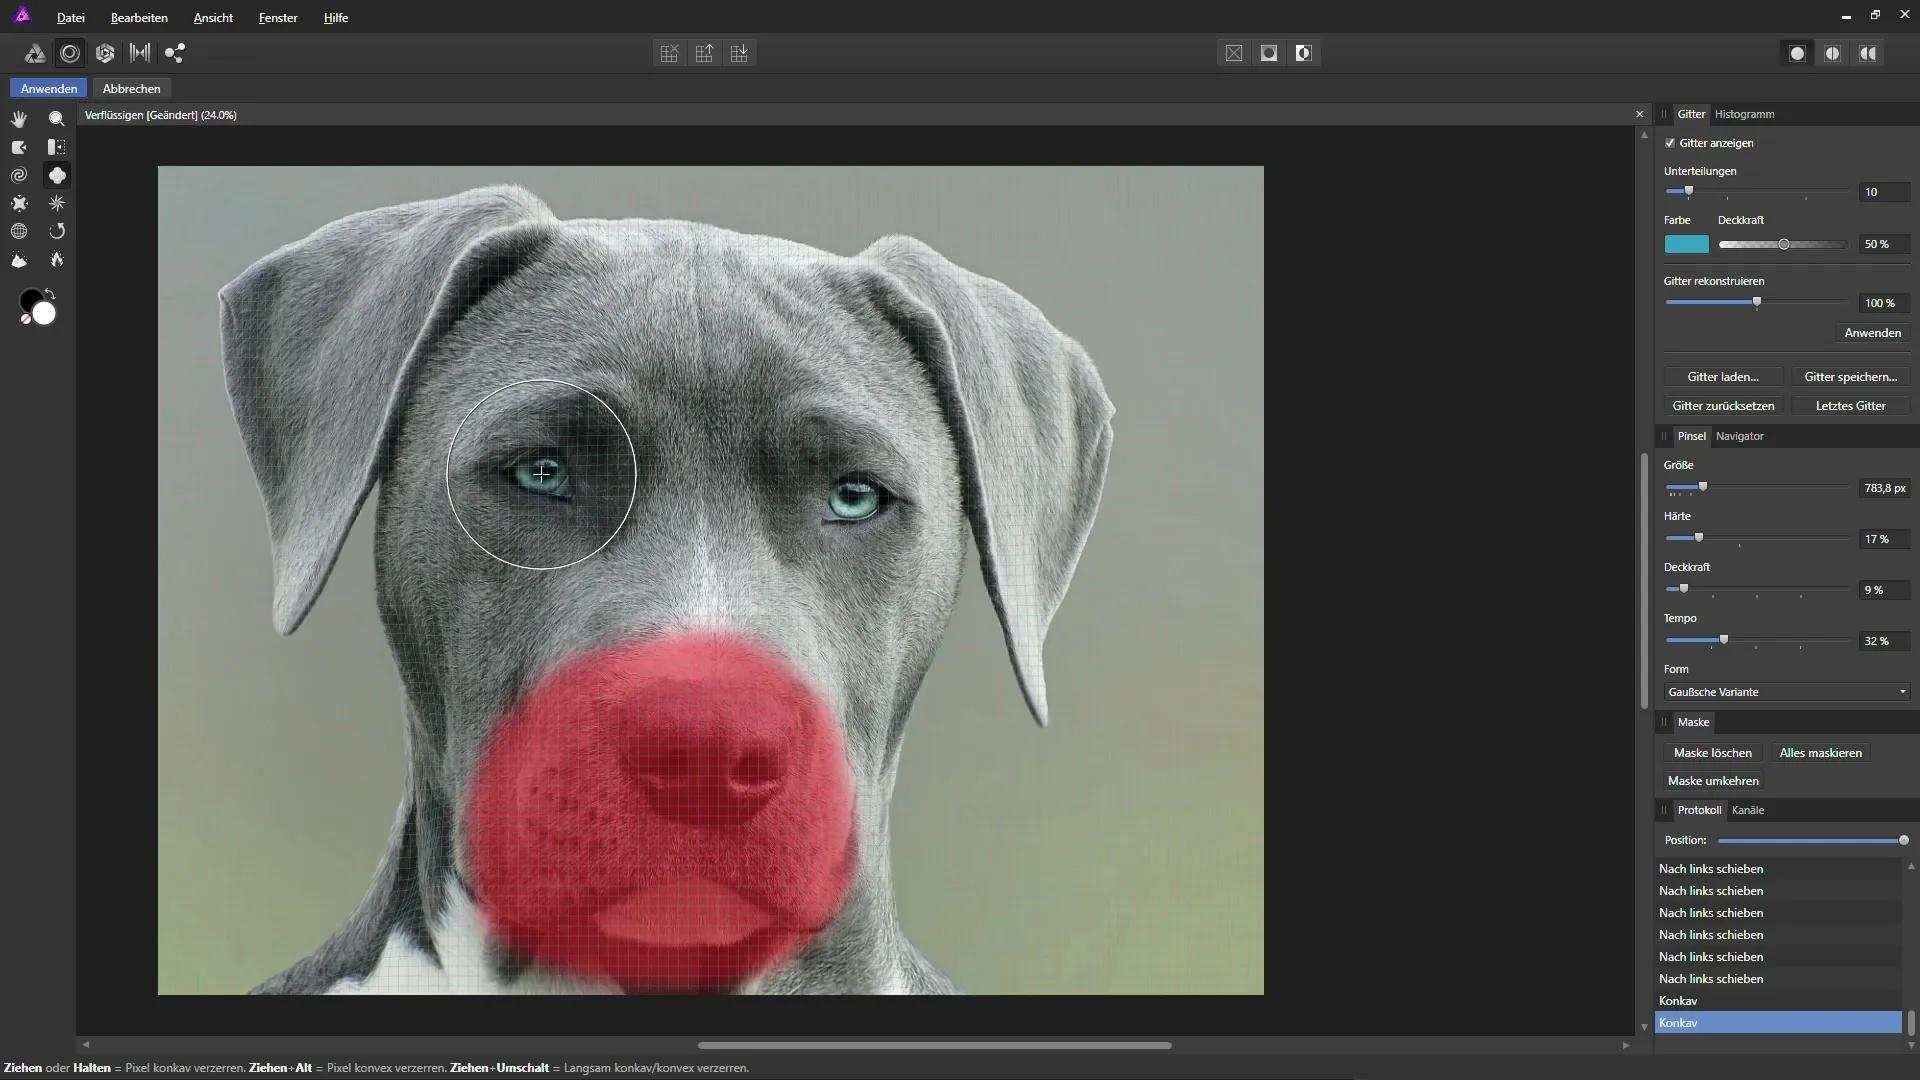
Task: Select the magnifier Zoom tool
Action: [x=57, y=119]
